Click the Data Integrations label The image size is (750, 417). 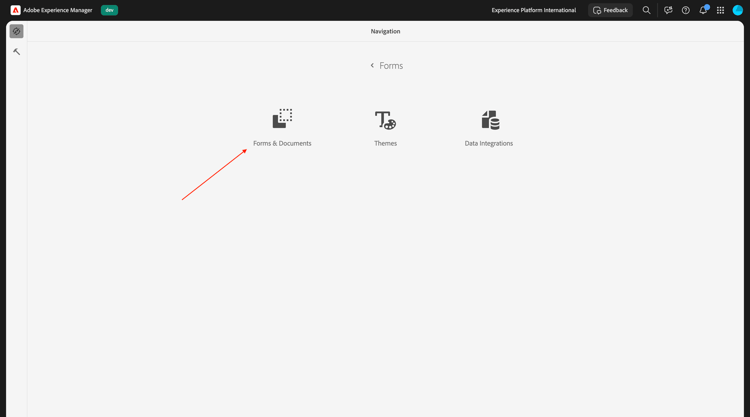click(489, 143)
